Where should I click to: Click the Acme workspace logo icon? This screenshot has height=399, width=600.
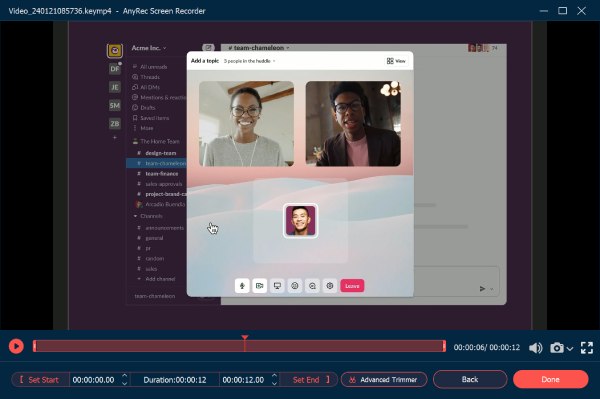tap(115, 50)
